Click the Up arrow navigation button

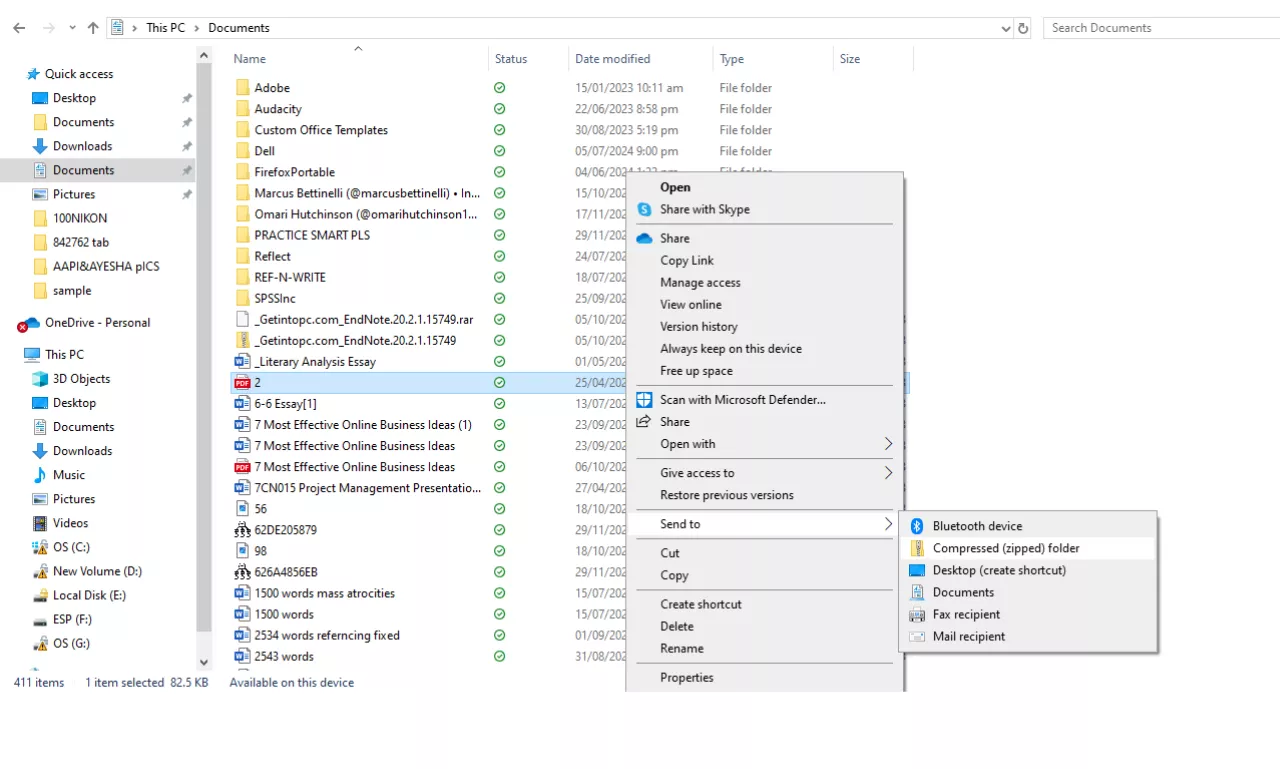pyautogui.click(x=93, y=28)
